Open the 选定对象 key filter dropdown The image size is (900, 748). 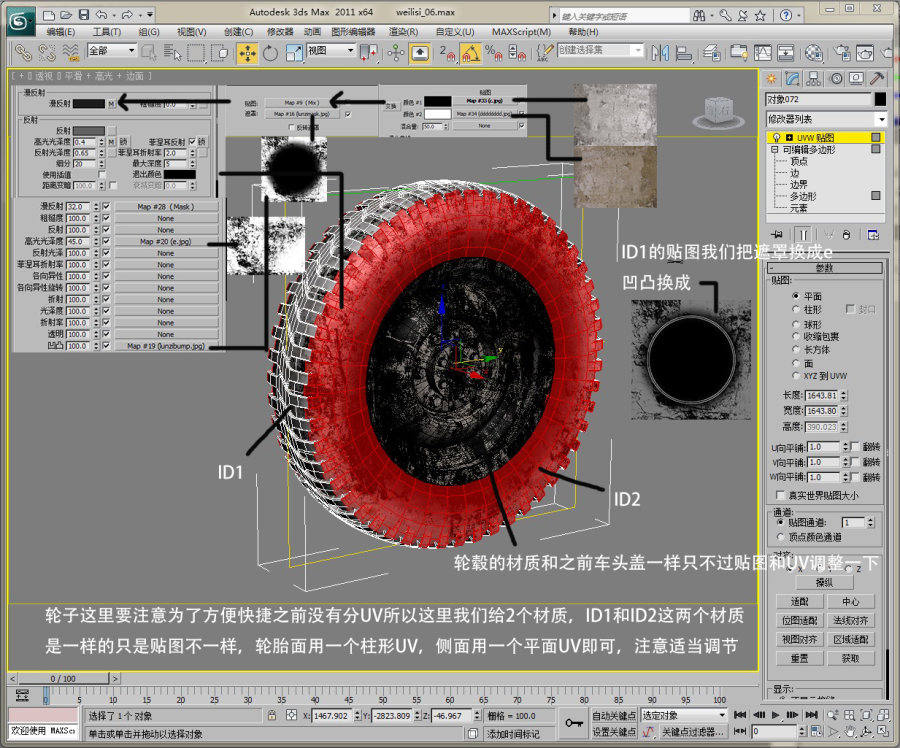pos(684,715)
